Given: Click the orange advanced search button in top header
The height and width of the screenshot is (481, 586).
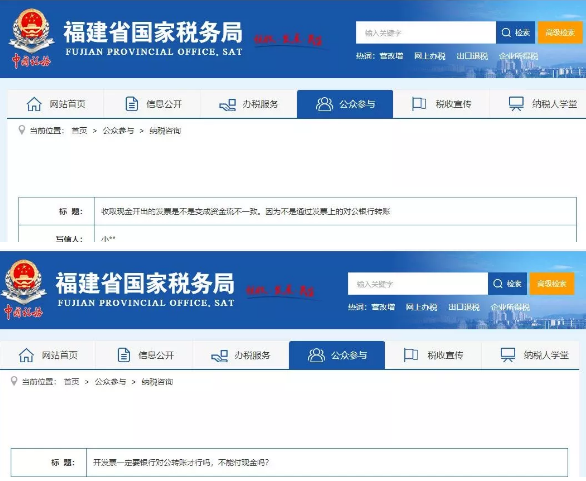Looking at the screenshot, I should tap(560, 33).
